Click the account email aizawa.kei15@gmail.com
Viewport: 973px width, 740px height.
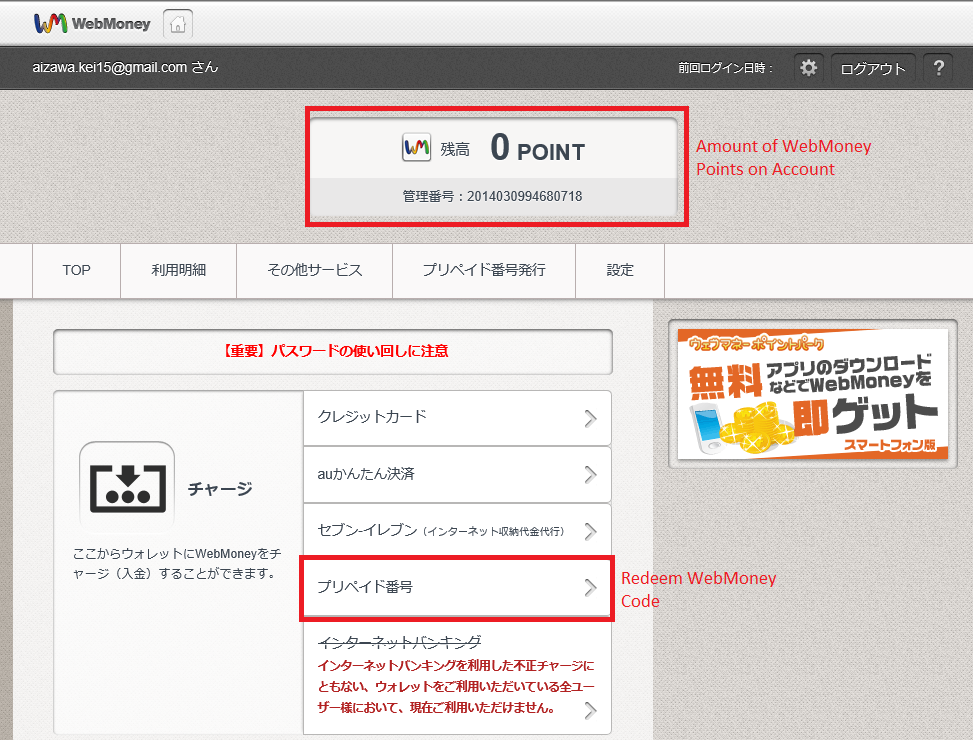tap(110, 67)
